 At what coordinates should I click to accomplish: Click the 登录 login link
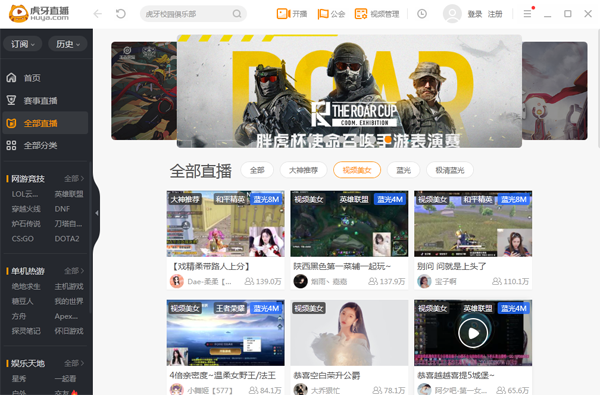475,14
